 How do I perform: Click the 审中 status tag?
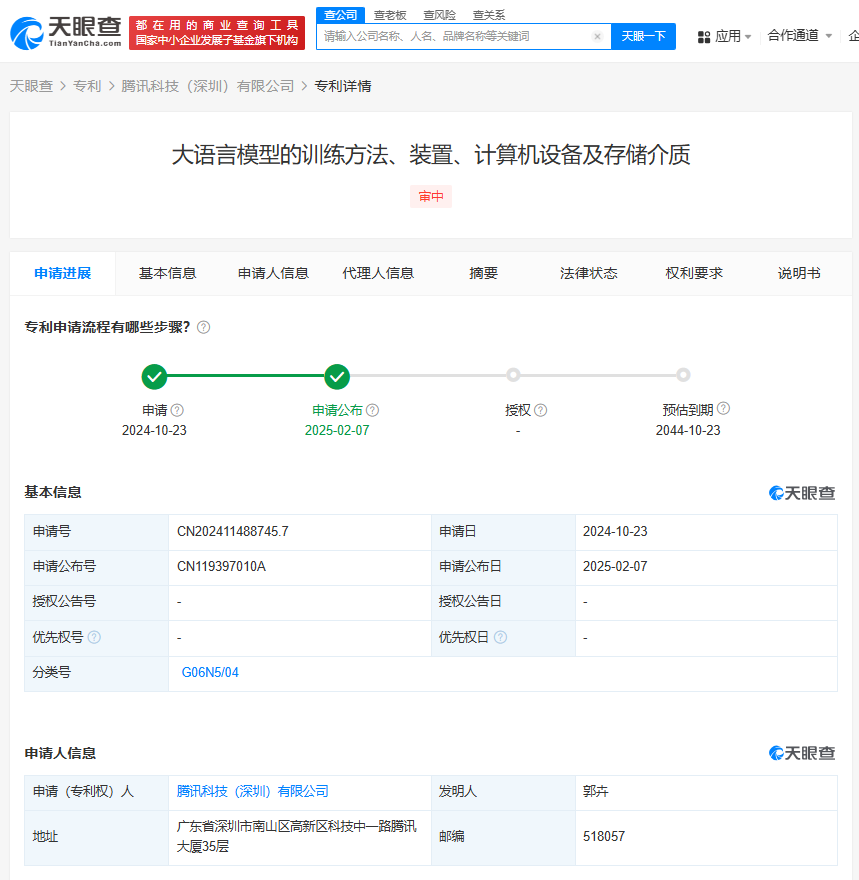click(431, 196)
